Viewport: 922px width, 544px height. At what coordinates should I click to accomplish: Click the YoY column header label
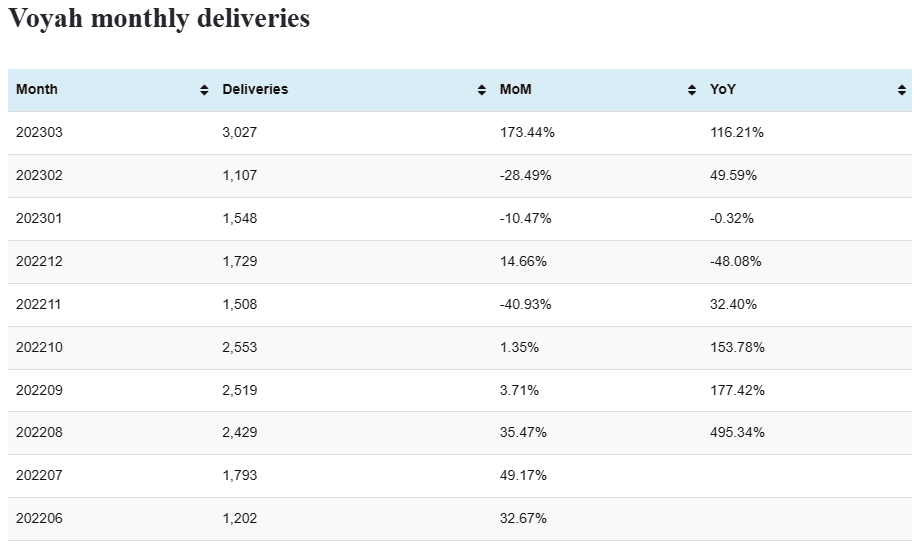pos(723,90)
